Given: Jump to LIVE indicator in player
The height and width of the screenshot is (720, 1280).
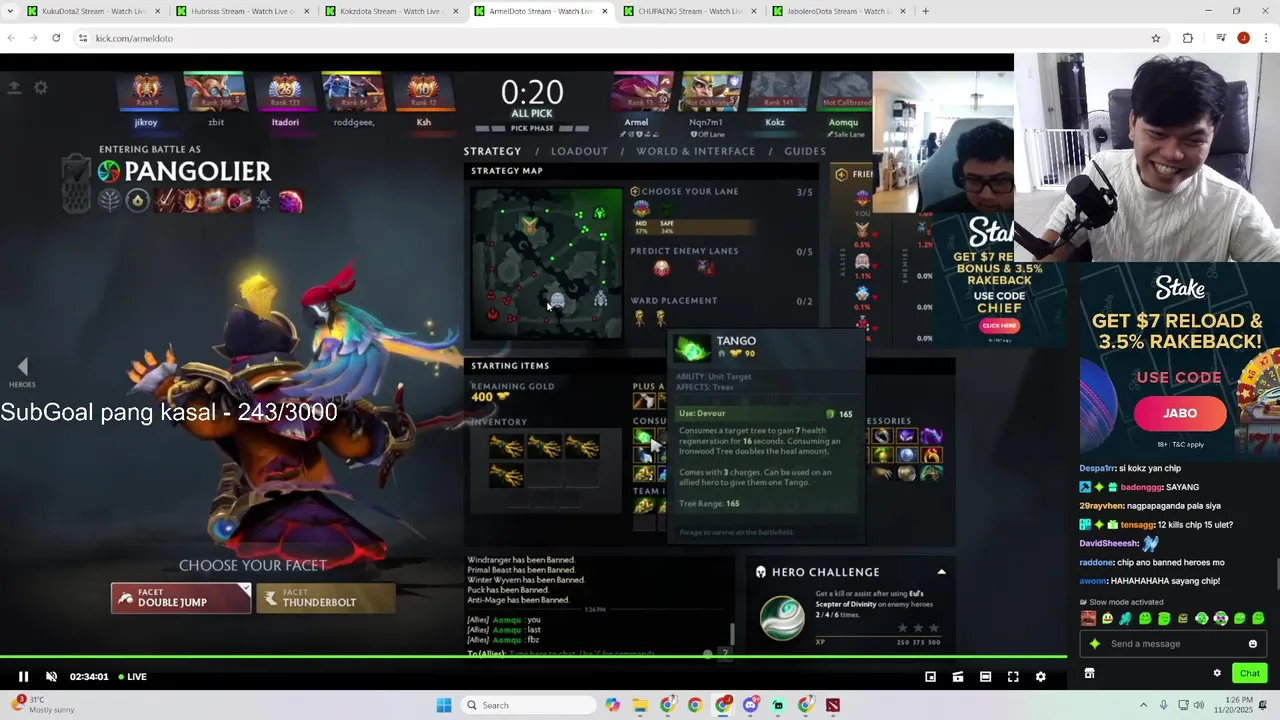Looking at the screenshot, I should coord(132,677).
